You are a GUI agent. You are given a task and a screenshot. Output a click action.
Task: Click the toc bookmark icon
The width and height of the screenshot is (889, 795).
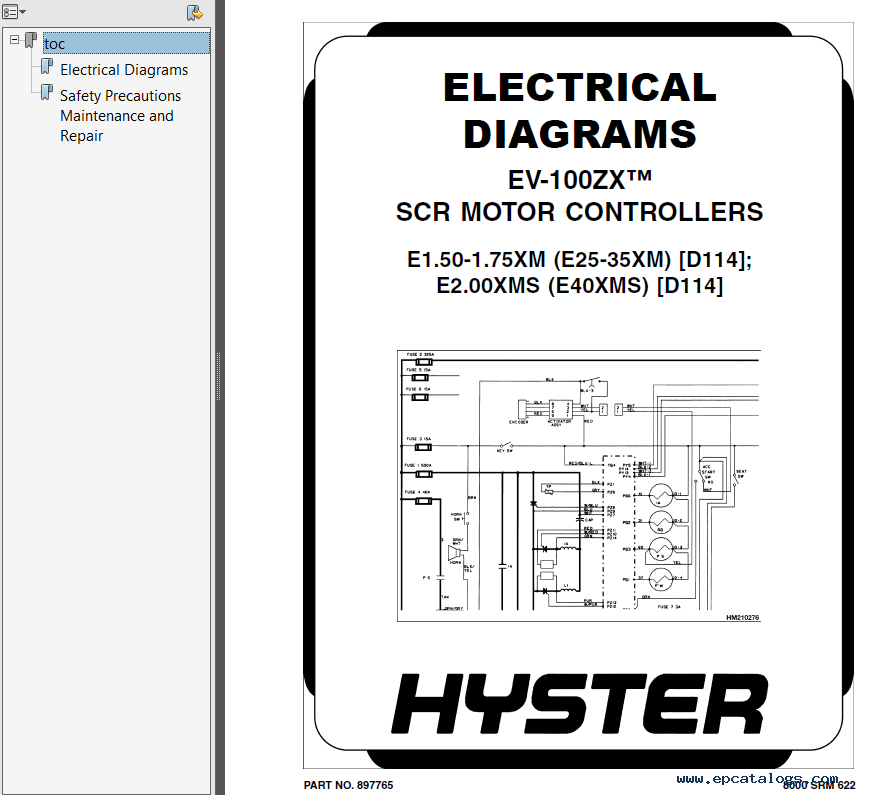pyautogui.click(x=31, y=41)
